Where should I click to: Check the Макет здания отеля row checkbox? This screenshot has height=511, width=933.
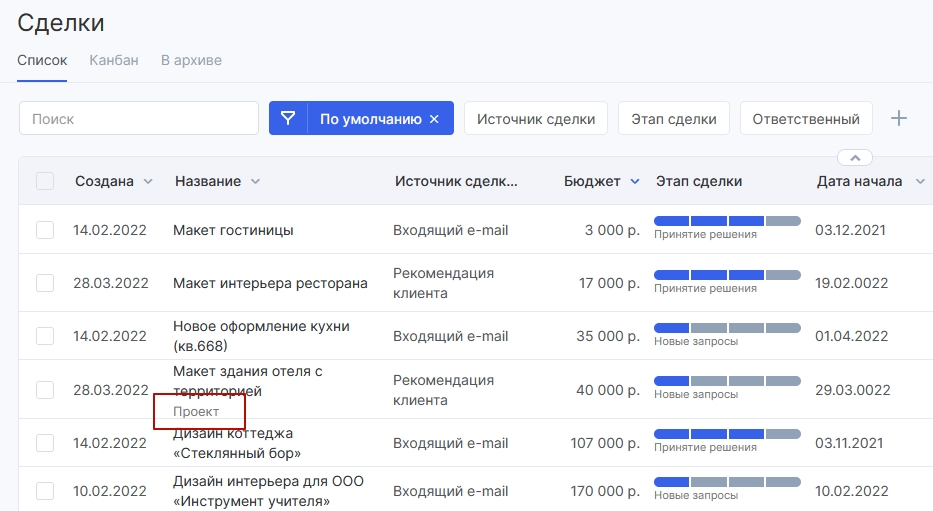(x=45, y=390)
